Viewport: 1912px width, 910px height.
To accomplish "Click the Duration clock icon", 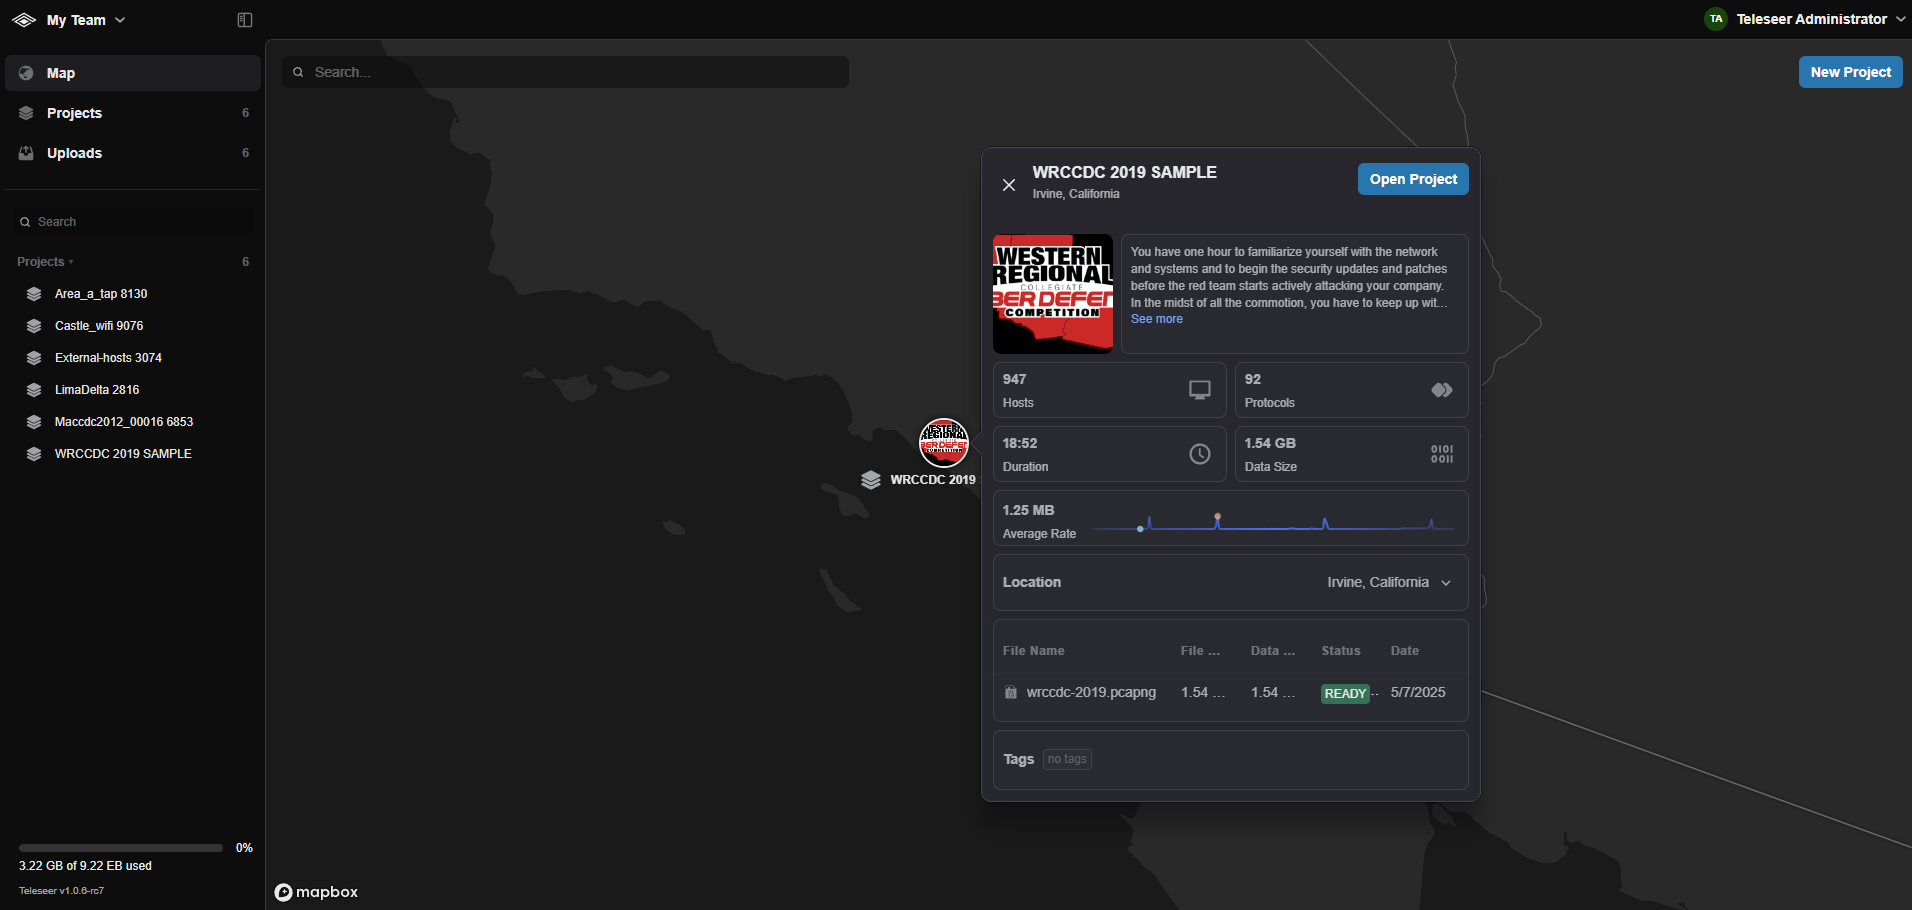I will (x=1200, y=454).
